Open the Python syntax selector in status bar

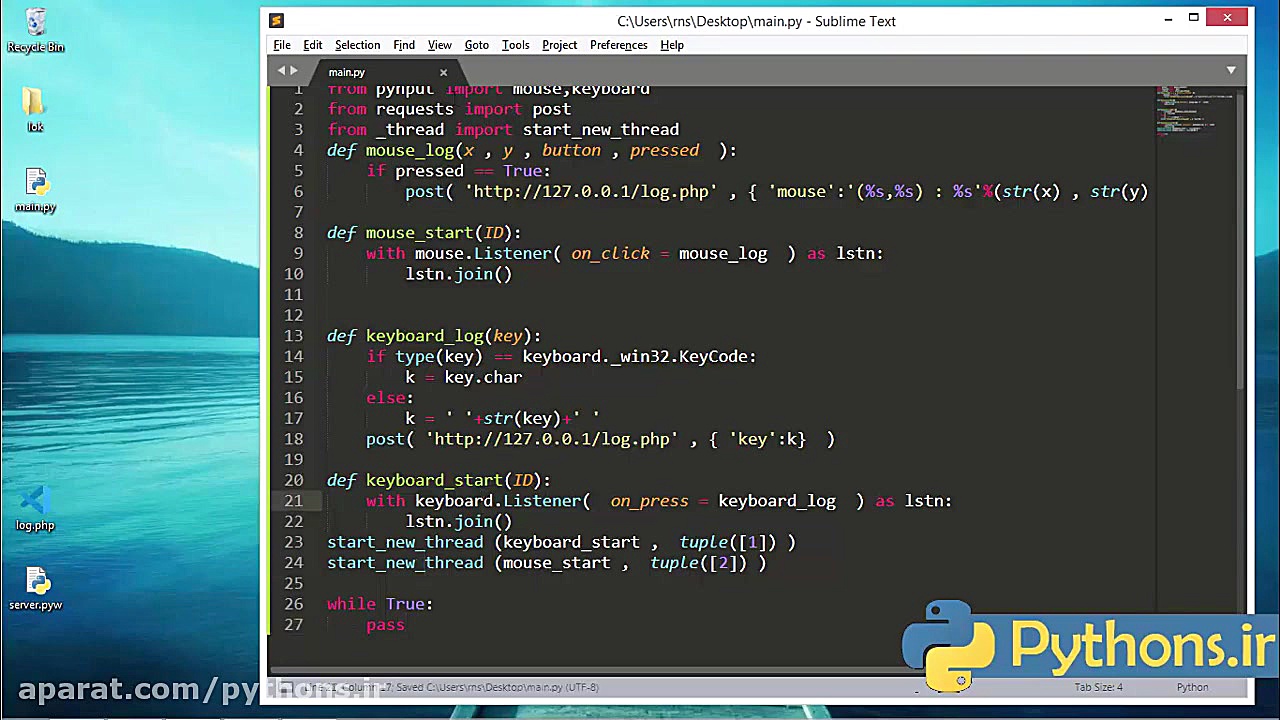tap(1192, 687)
